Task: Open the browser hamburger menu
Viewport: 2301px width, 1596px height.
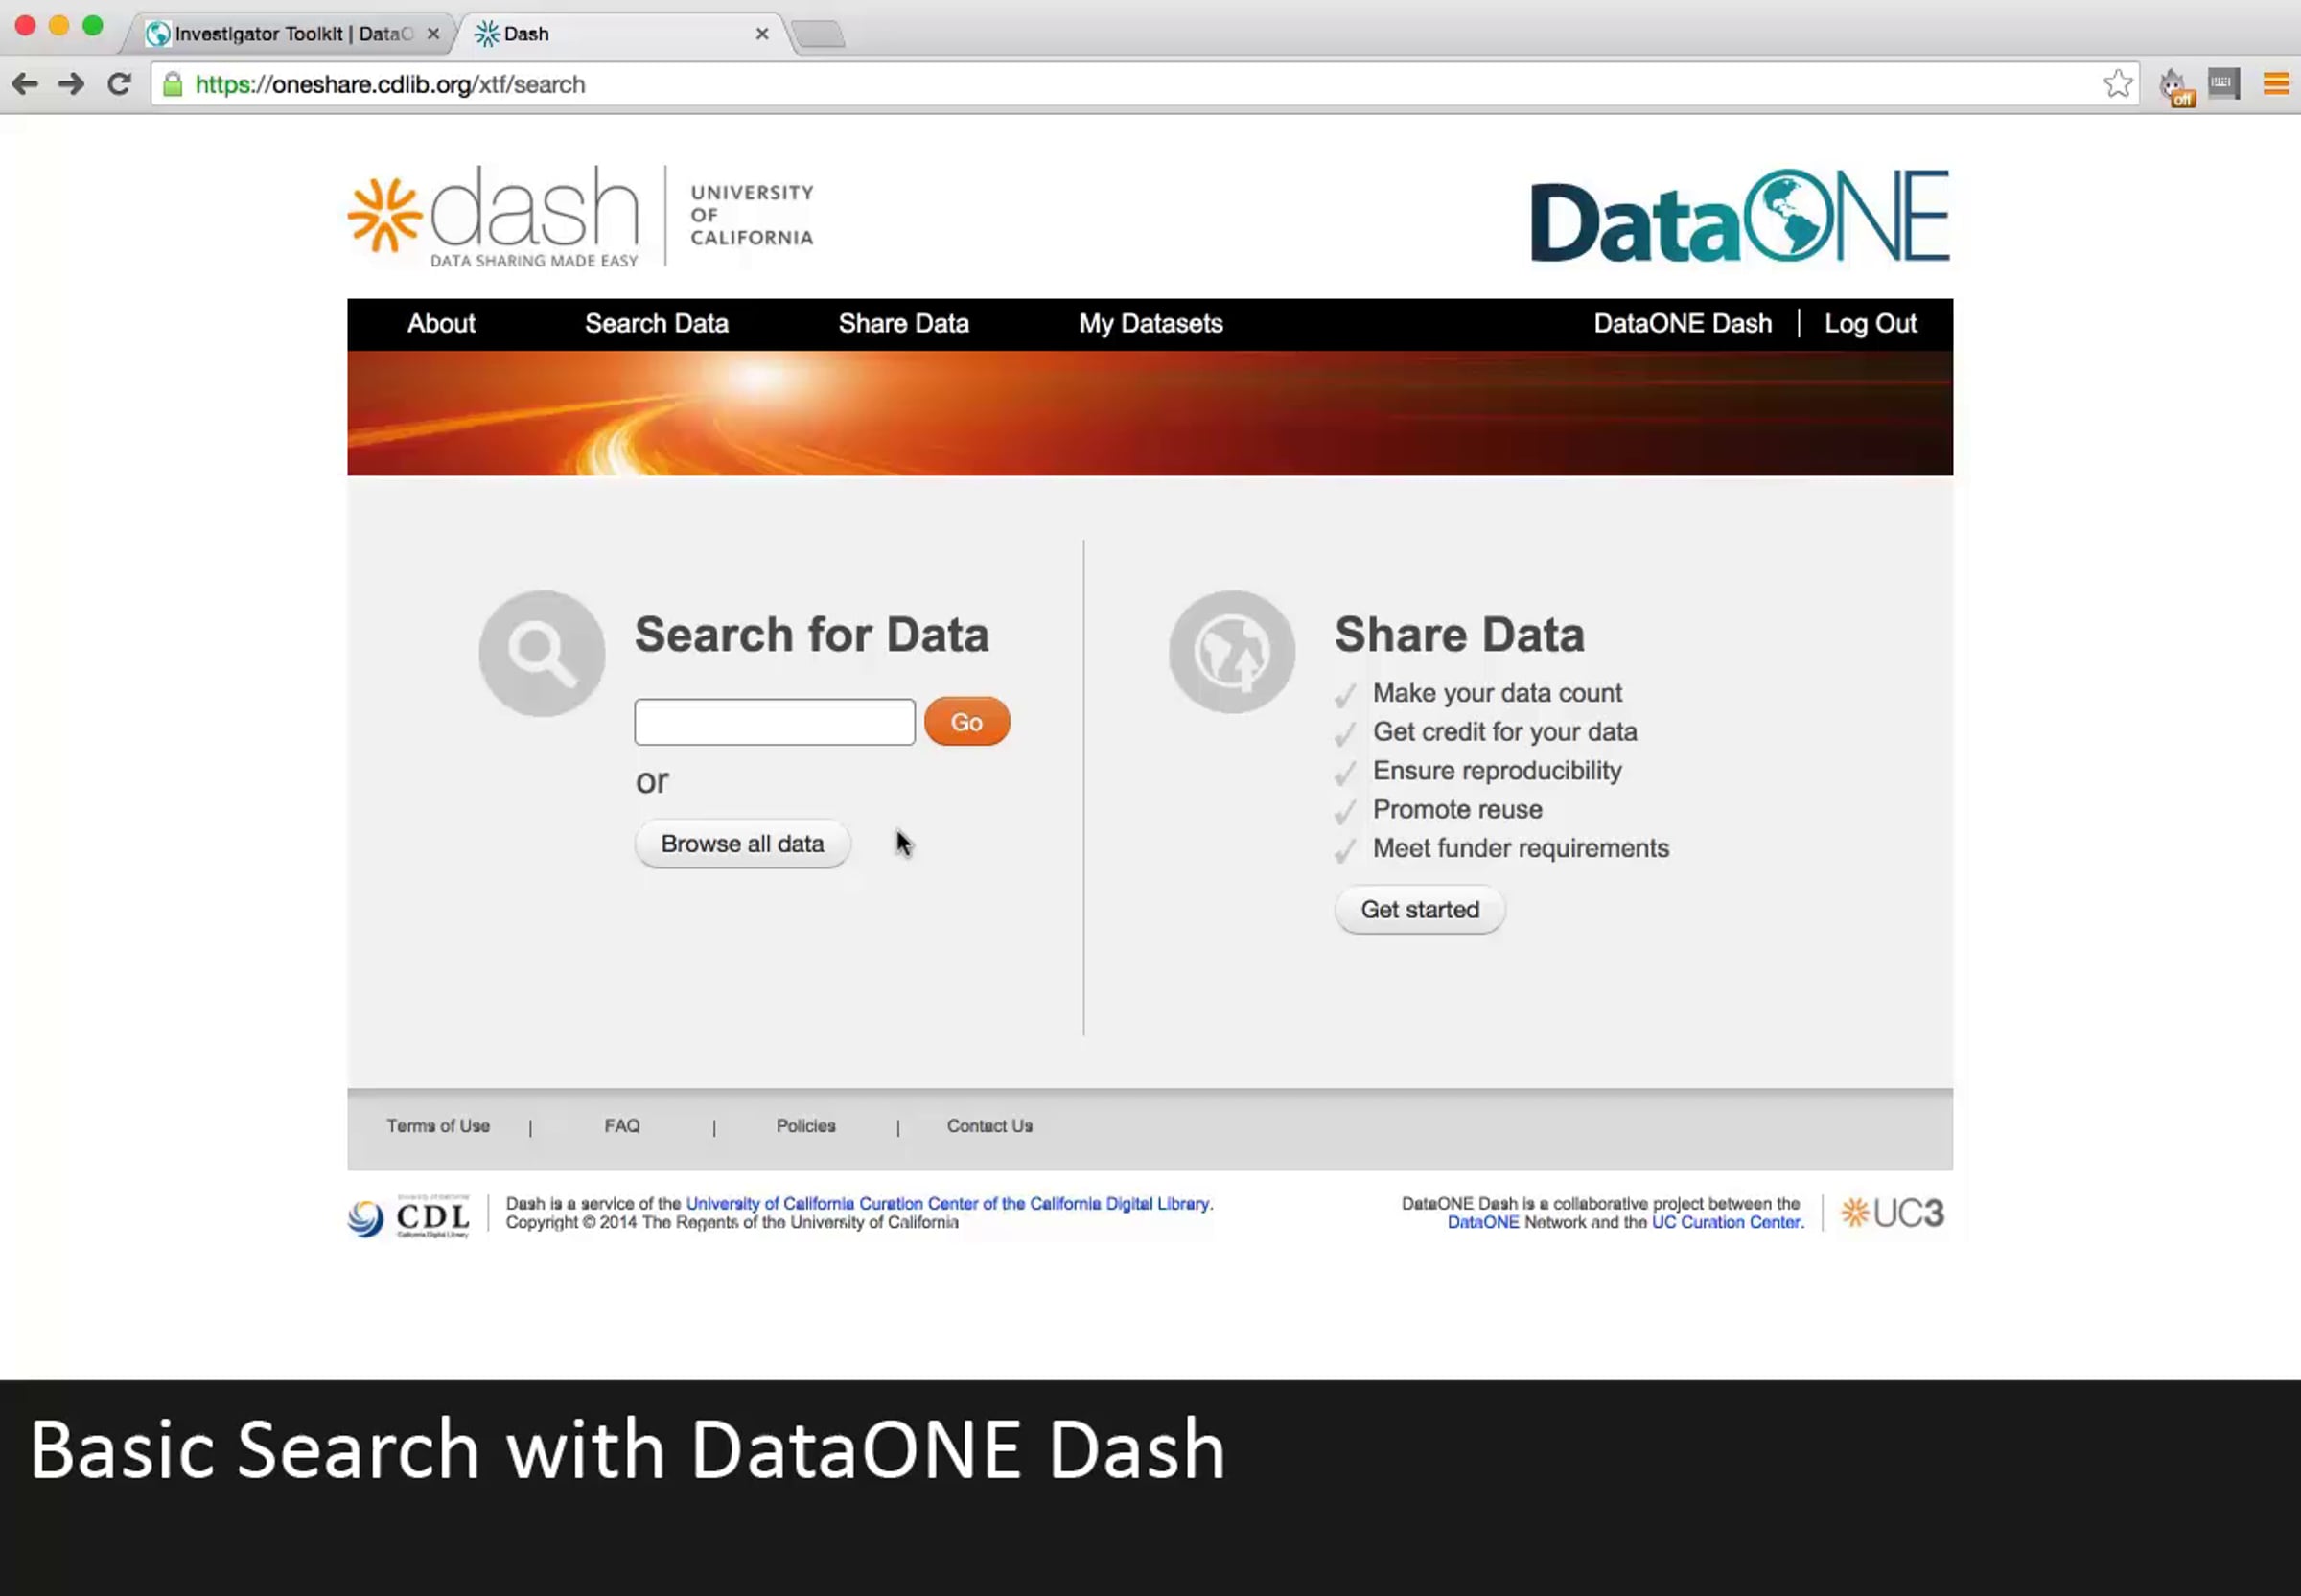Action: [x=2276, y=84]
